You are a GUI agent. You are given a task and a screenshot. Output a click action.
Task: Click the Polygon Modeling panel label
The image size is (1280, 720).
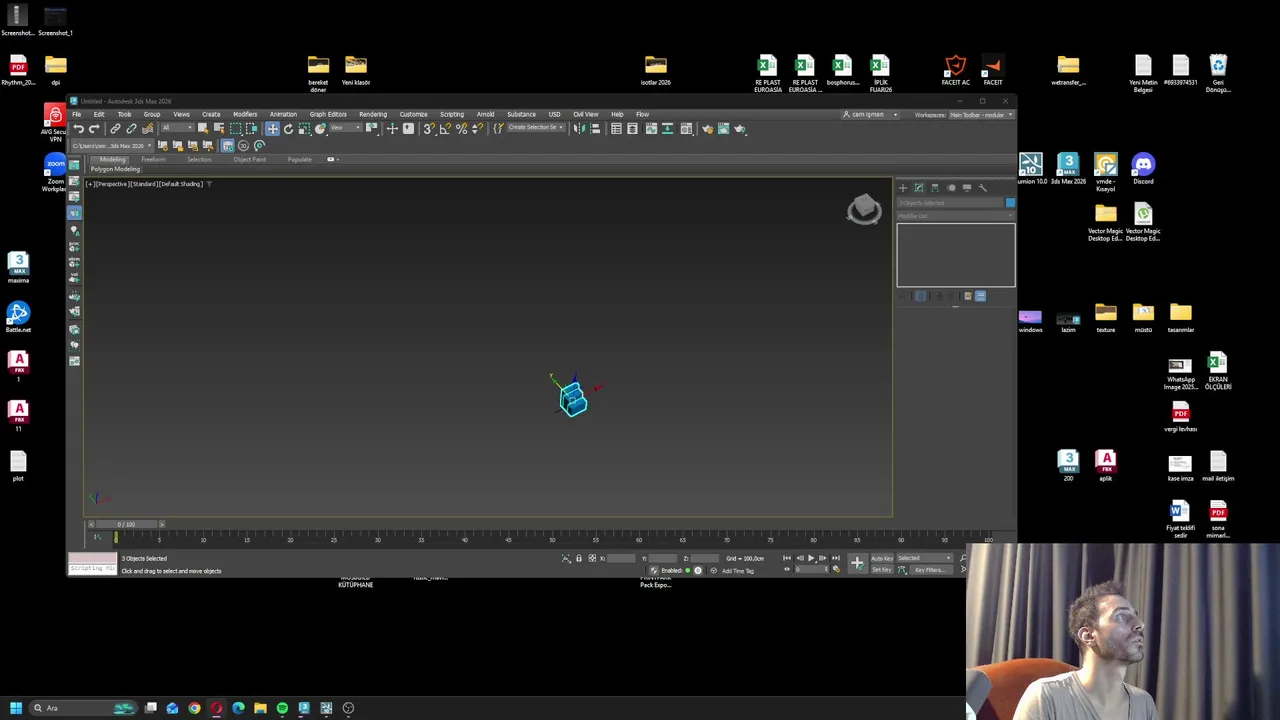pos(115,169)
